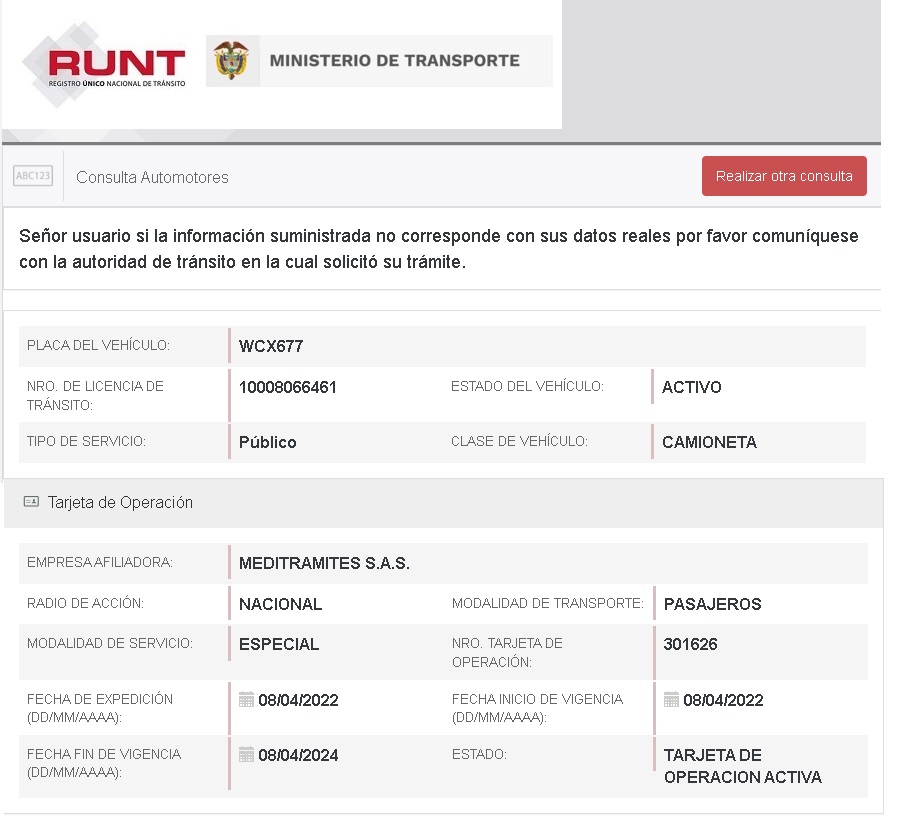This screenshot has width=900, height=834.
Task: Select the vehicle status ACTIVO value
Action: [691, 387]
